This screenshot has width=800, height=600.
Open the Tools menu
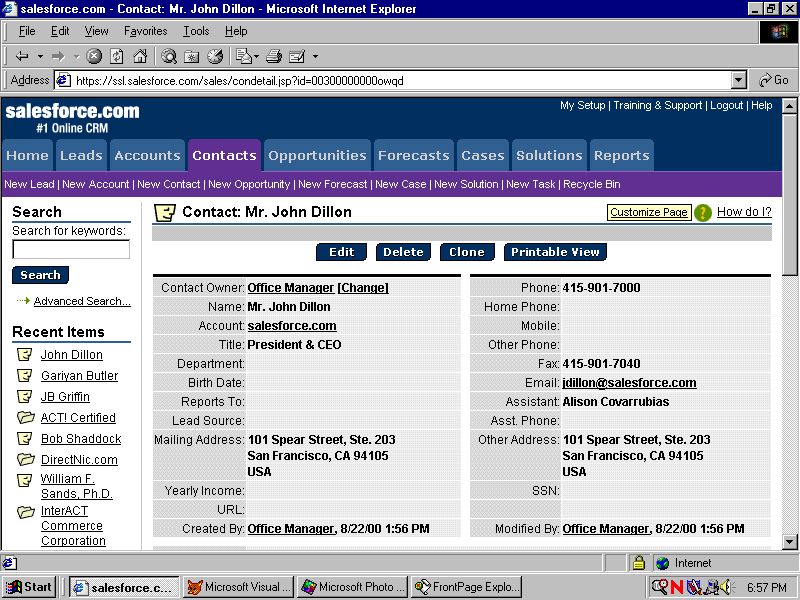pyautogui.click(x=196, y=31)
